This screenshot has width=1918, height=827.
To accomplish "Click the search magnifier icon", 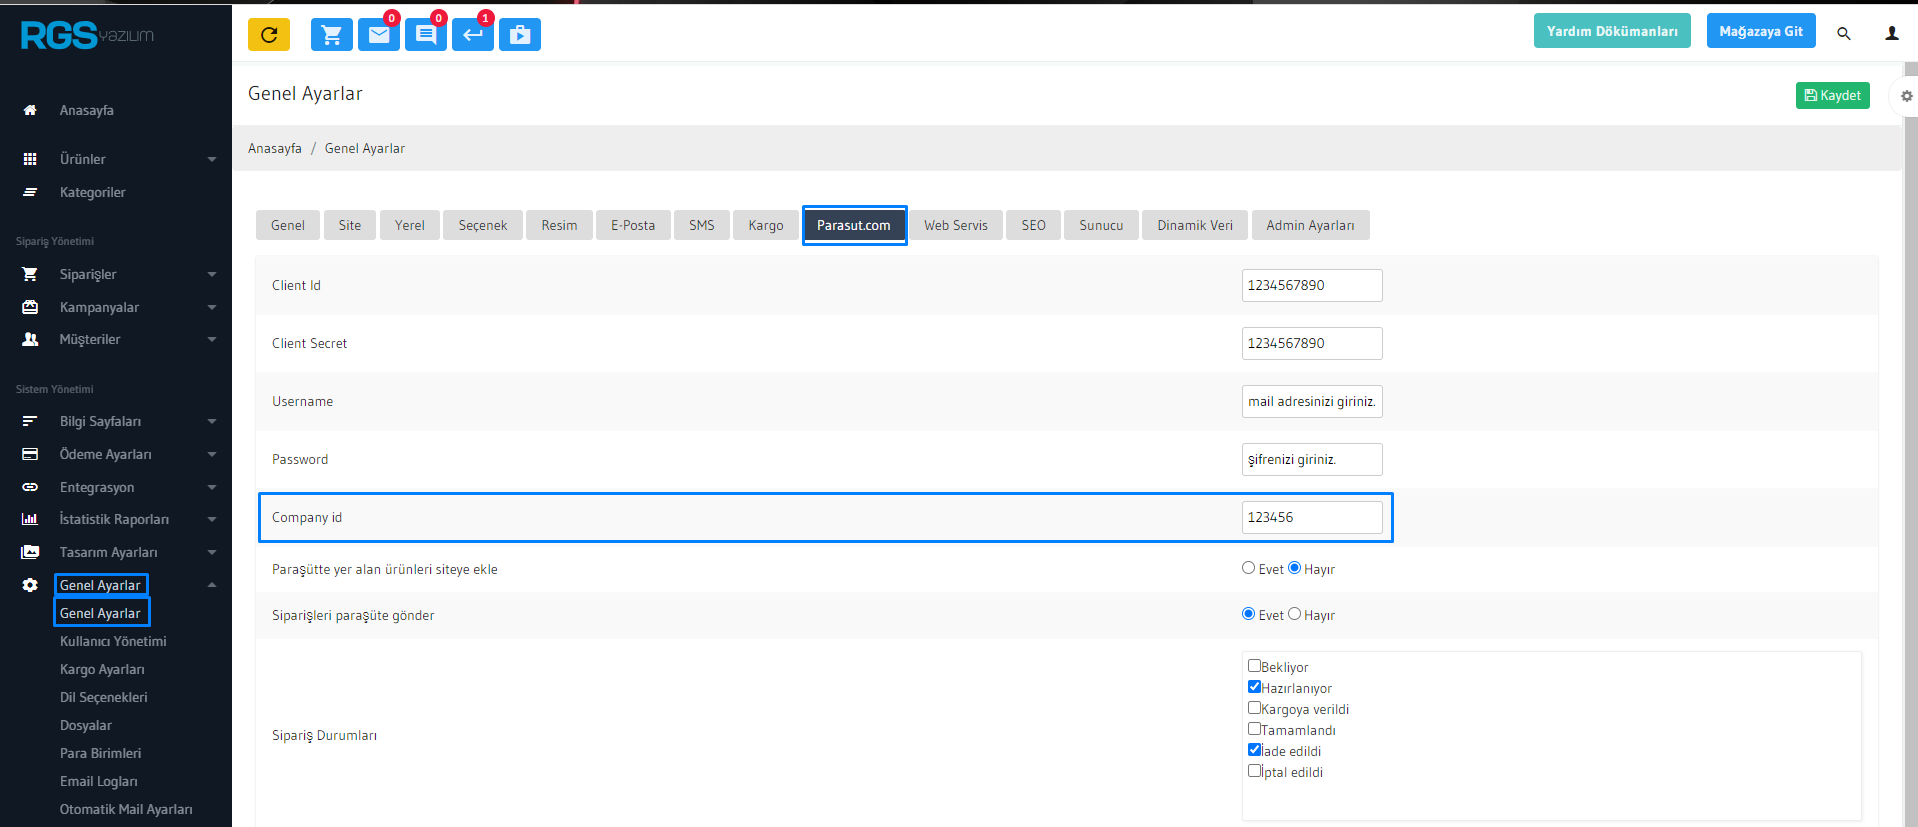I will 1843,33.
